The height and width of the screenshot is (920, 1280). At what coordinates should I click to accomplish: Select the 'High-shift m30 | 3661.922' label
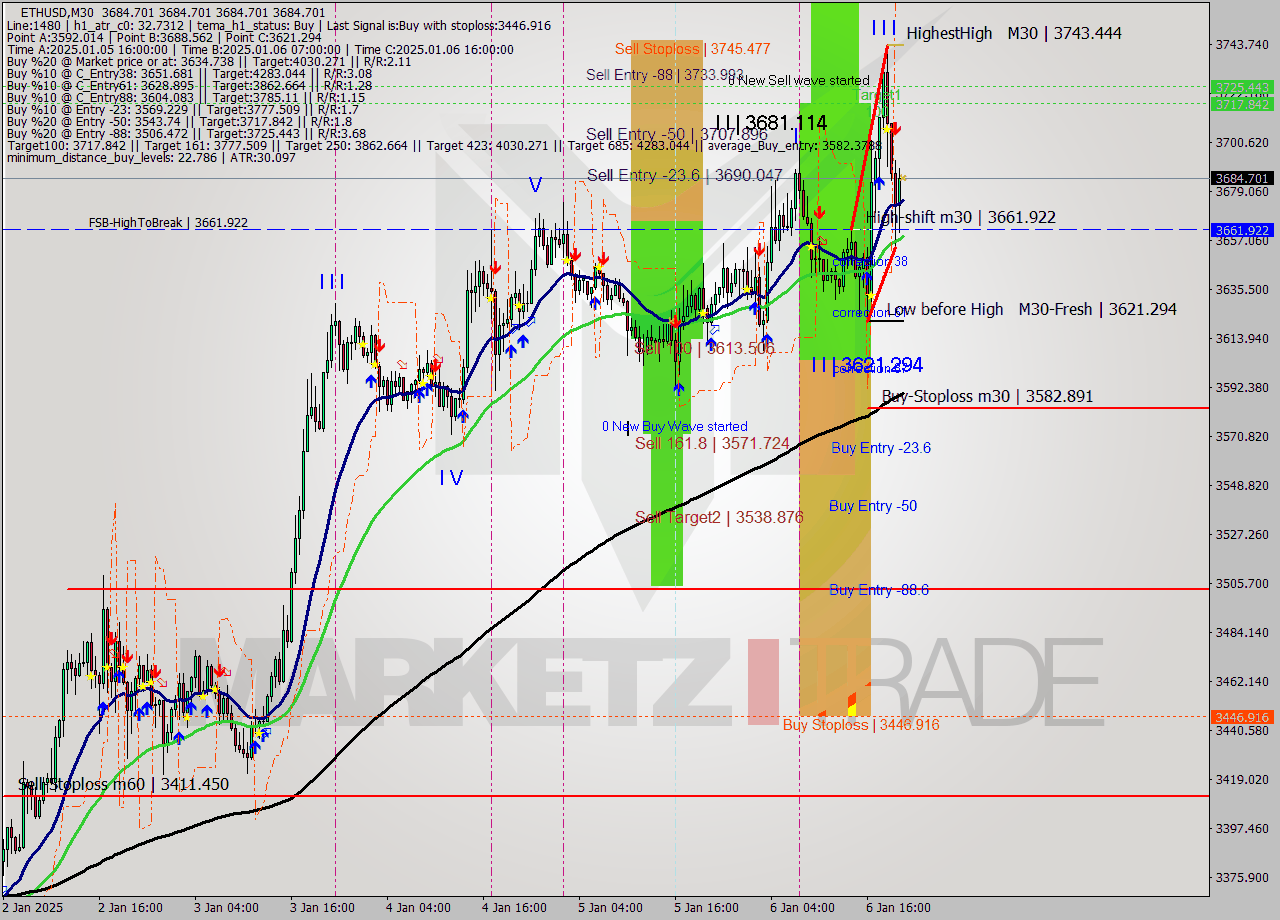click(961, 217)
